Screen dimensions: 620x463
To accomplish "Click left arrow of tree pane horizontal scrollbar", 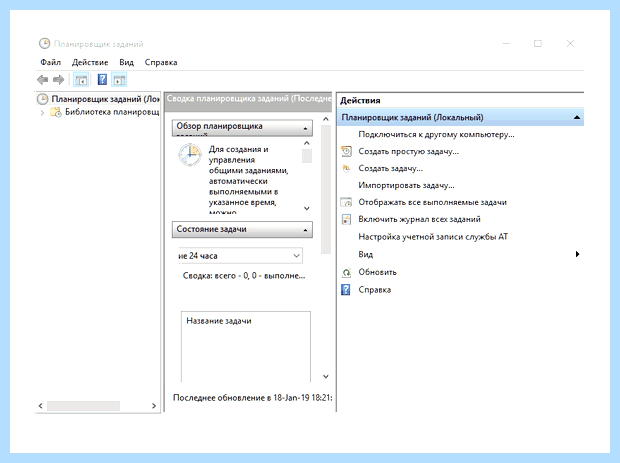I will click(x=40, y=406).
